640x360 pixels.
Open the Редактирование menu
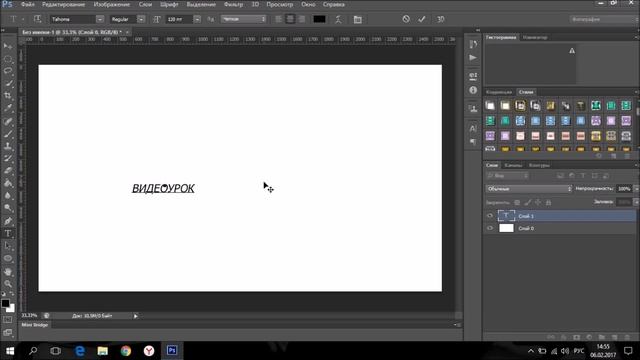pos(63,4)
